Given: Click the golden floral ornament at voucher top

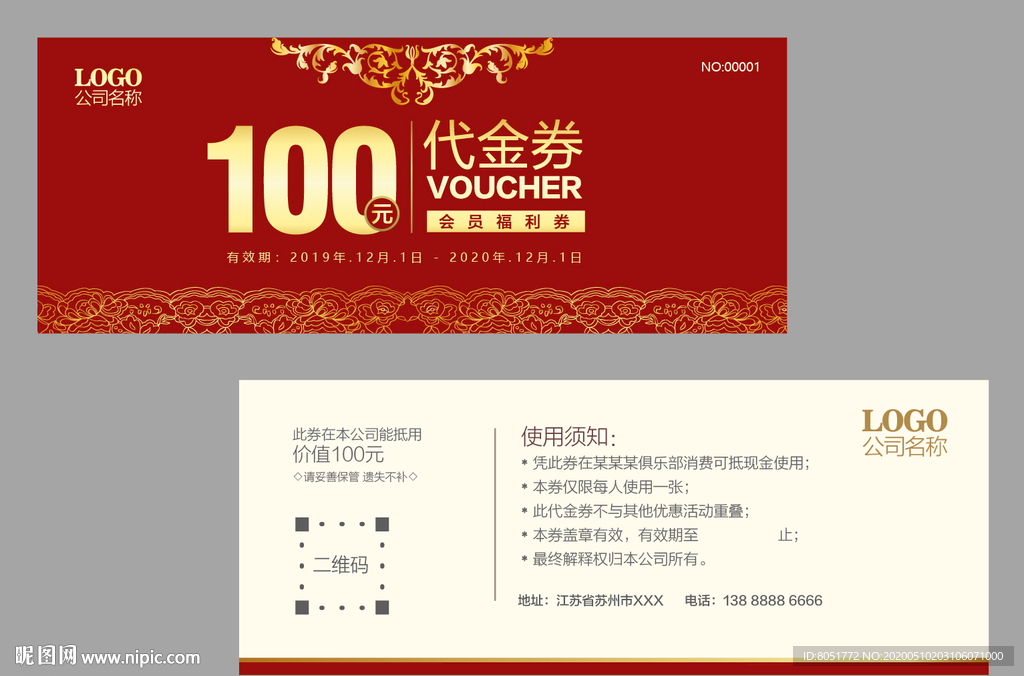Looking at the screenshot, I should [412, 70].
